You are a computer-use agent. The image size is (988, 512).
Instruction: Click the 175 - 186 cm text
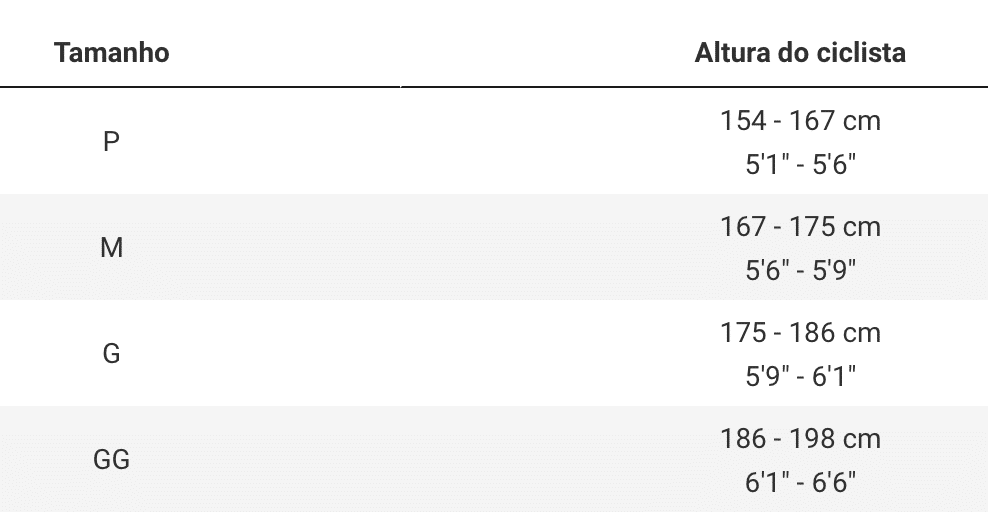click(x=800, y=333)
